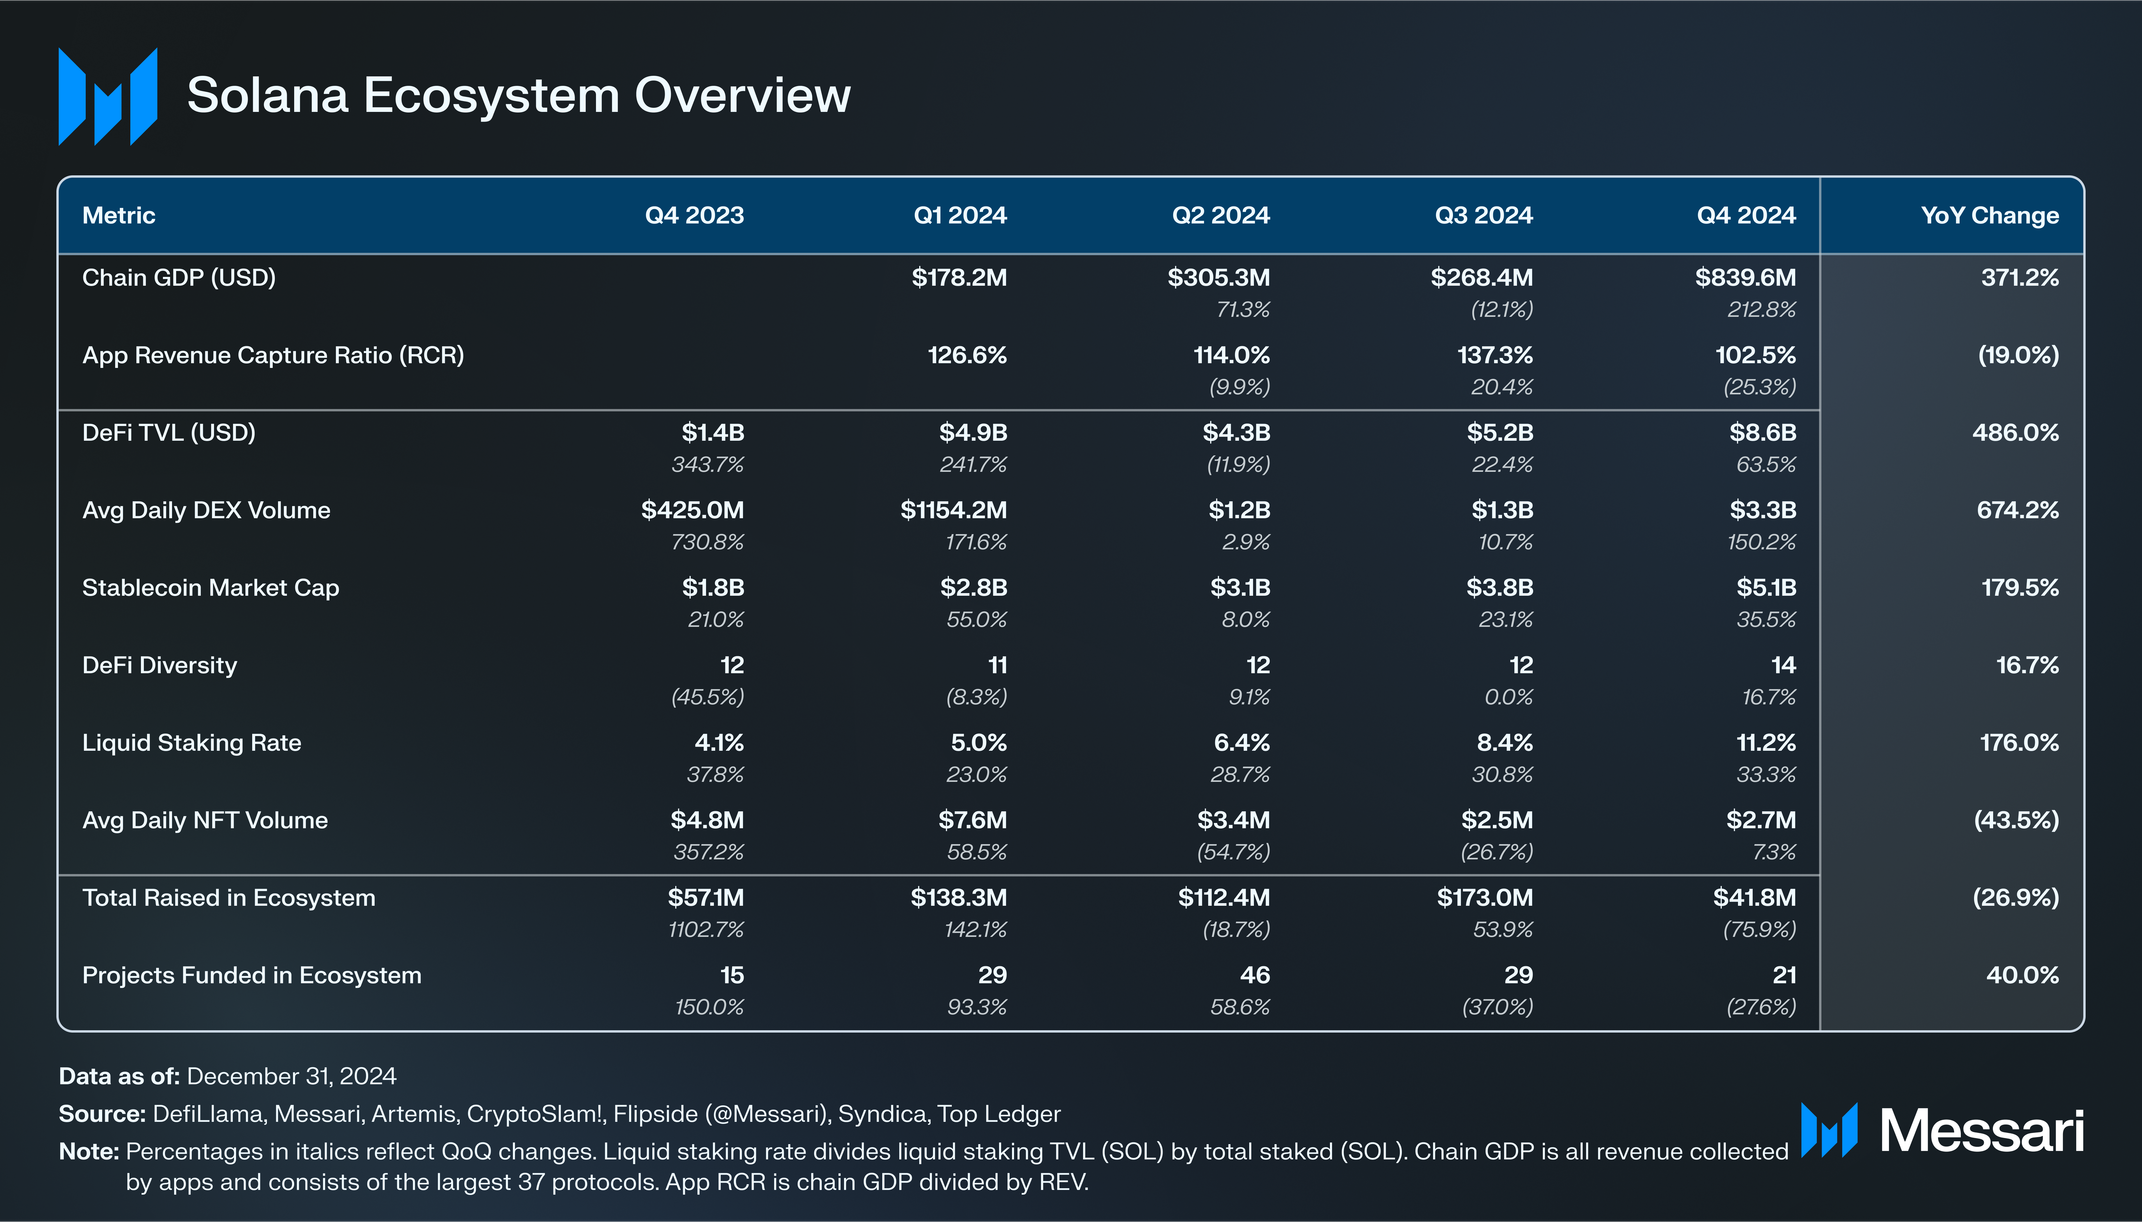Click the DeFi TVL 486.0% YoY value
The height and width of the screenshot is (1222, 2142).
(2015, 433)
